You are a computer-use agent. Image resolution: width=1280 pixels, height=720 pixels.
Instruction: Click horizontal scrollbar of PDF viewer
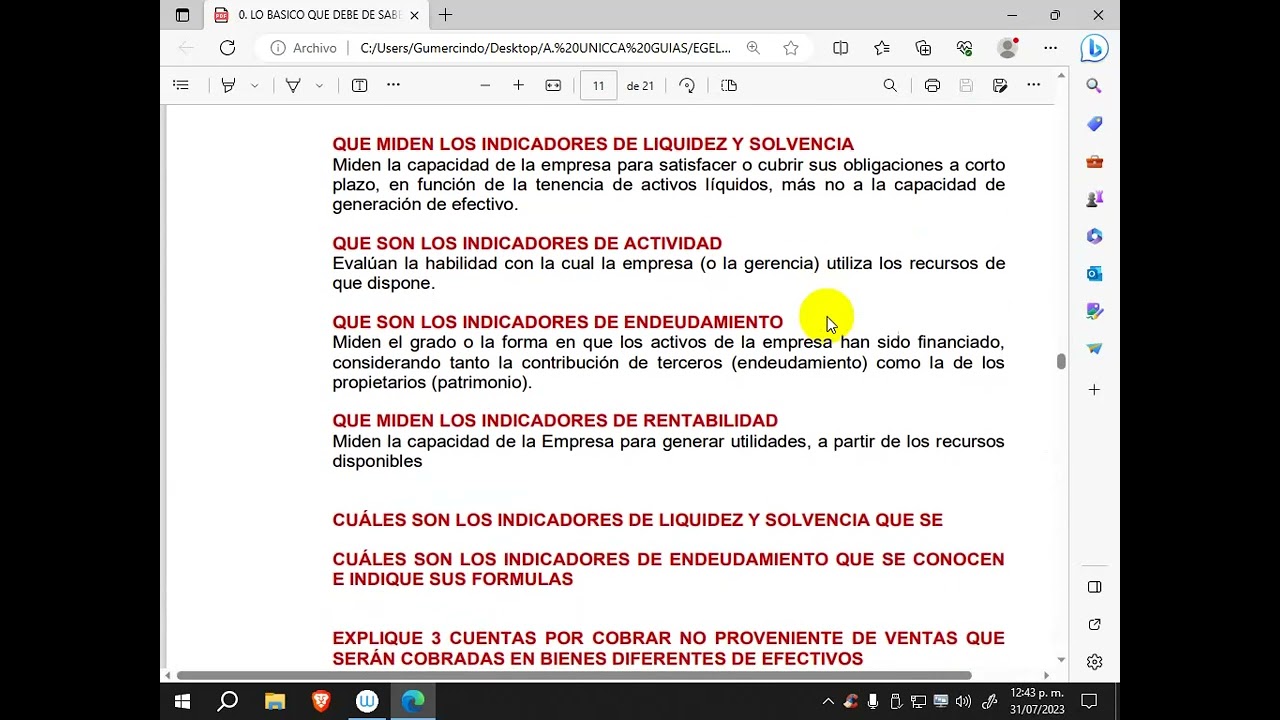tap(573, 675)
